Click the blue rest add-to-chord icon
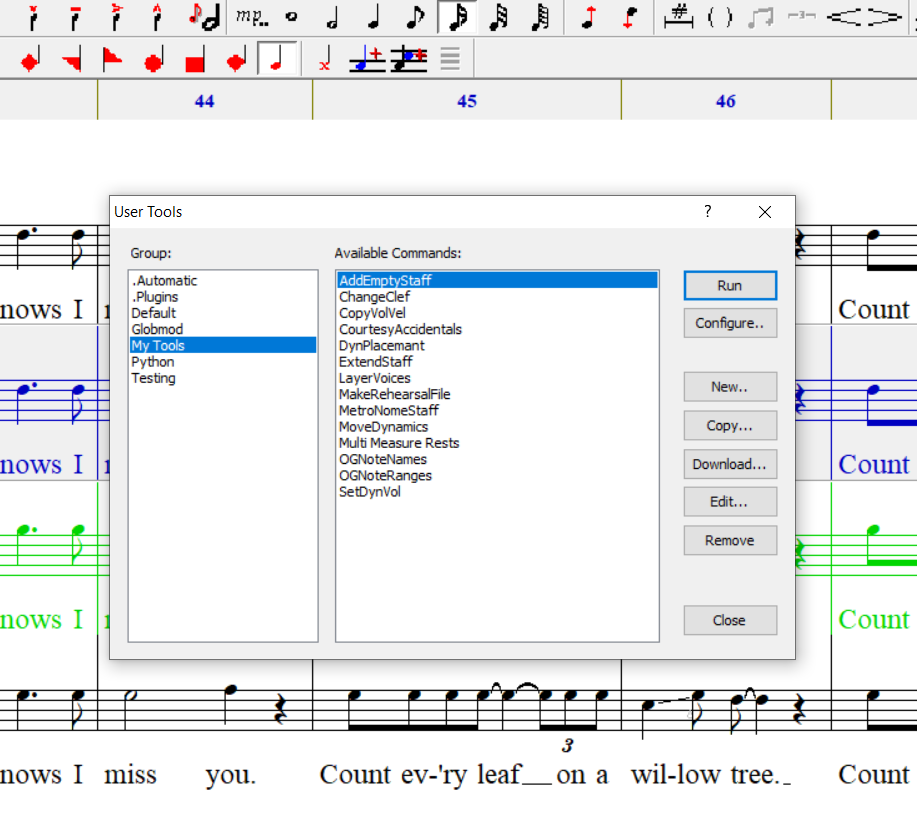The width and height of the screenshot is (917, 813). [409, 60]
